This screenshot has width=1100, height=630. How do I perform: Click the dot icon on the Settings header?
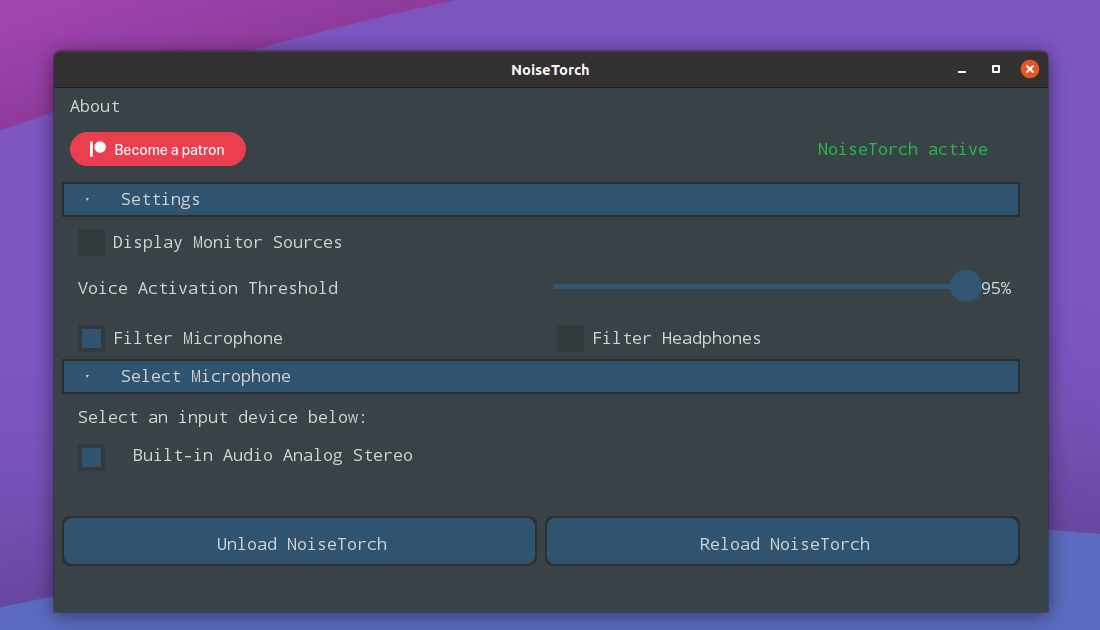[x=86, y=199]
